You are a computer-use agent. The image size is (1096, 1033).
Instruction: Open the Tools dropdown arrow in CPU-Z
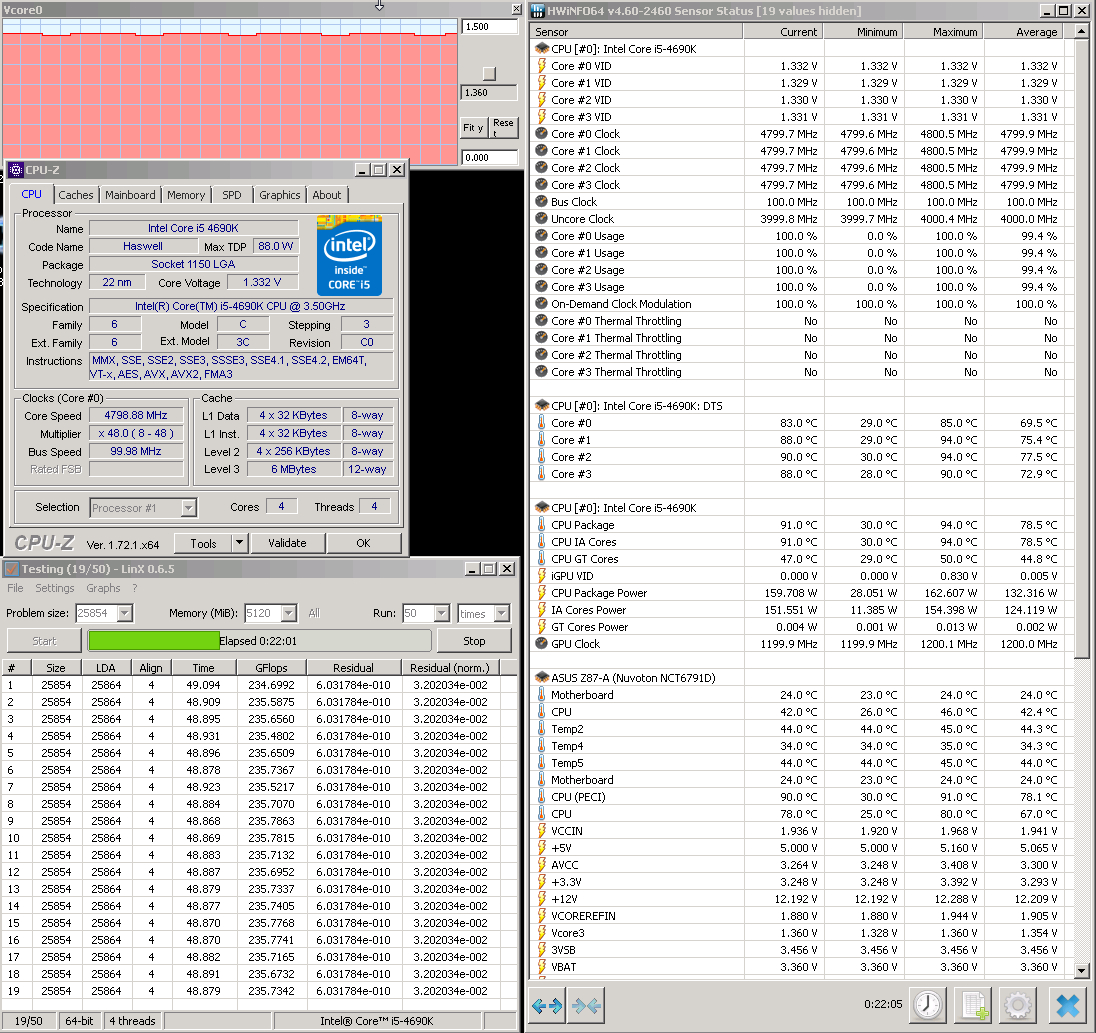tap(240, 542)
